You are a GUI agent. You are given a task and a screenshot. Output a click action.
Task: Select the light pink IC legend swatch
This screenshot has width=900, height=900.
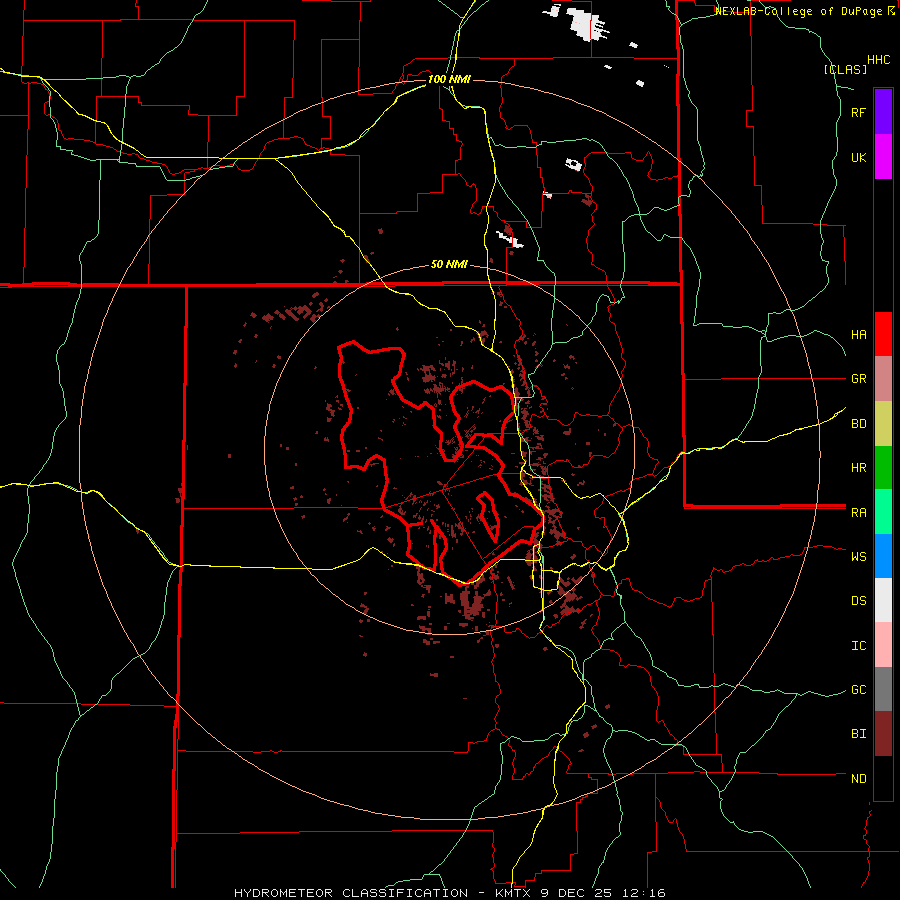click(x=883, y=645)
